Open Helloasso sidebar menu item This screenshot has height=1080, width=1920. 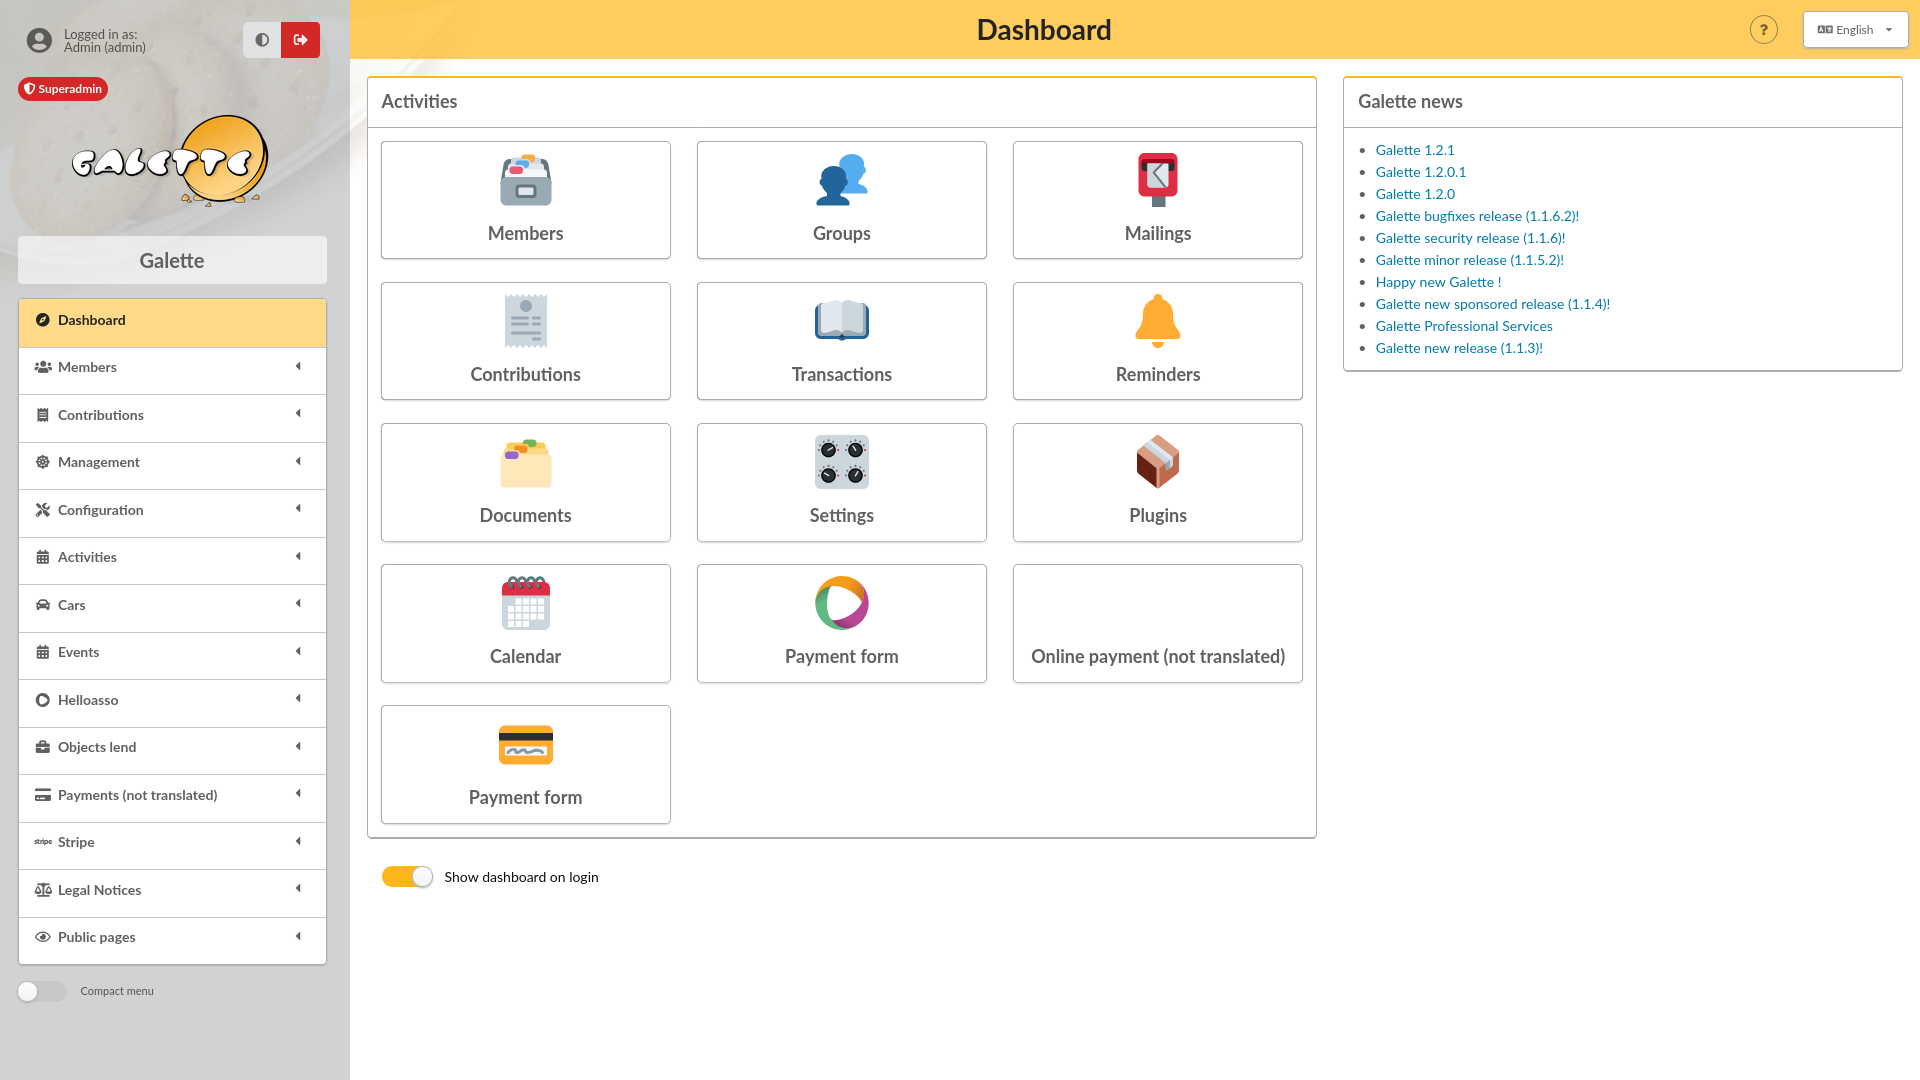(x=172, y=702)
